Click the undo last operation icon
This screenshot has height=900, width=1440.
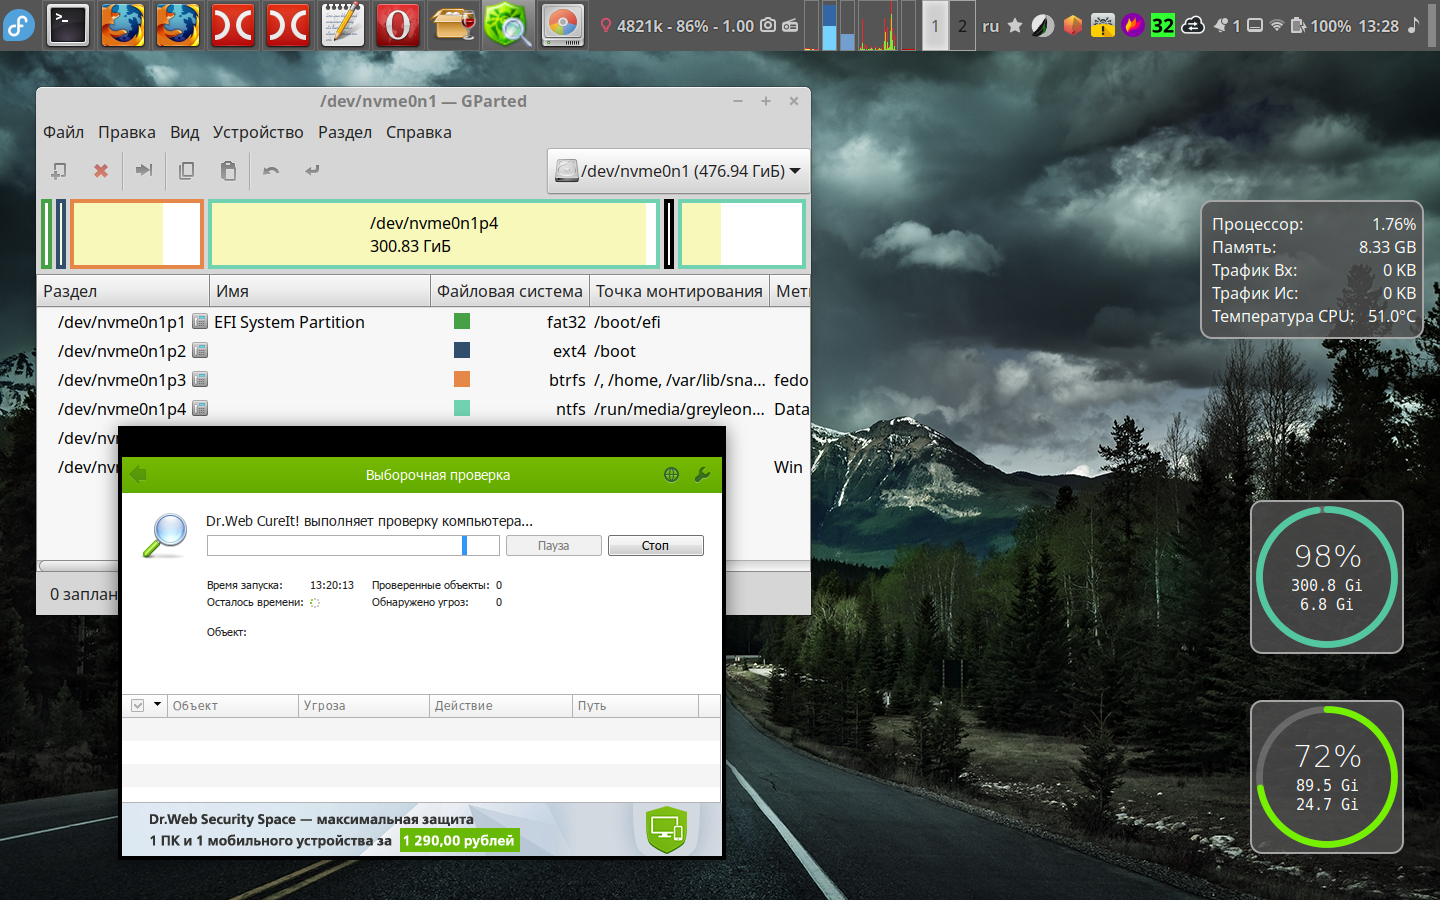[271, 171]
